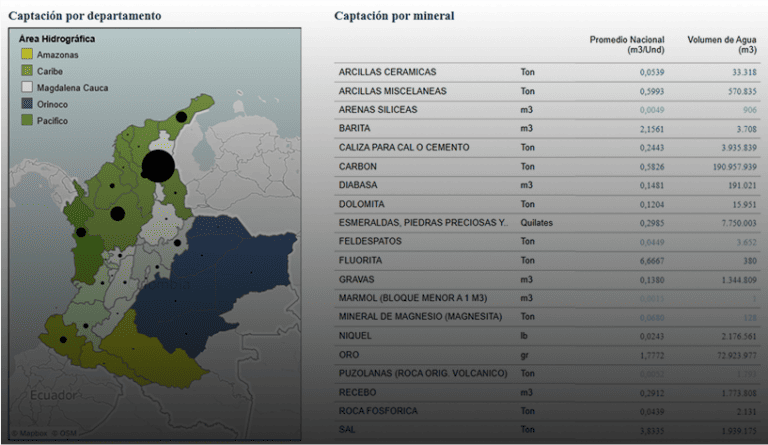The width and height of the screenshot is (768, 445).
Task: Click the NIQUEL row label
Action: coord(355,336)
